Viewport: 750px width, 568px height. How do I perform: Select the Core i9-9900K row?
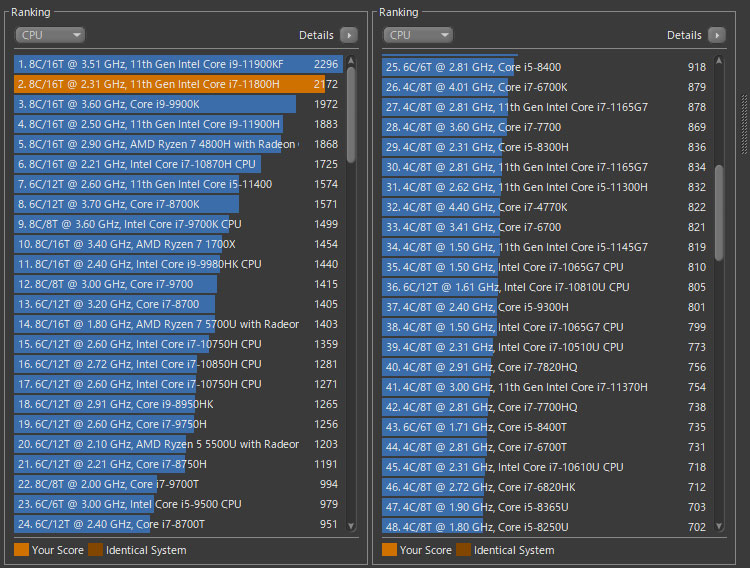tap(178, 104)
